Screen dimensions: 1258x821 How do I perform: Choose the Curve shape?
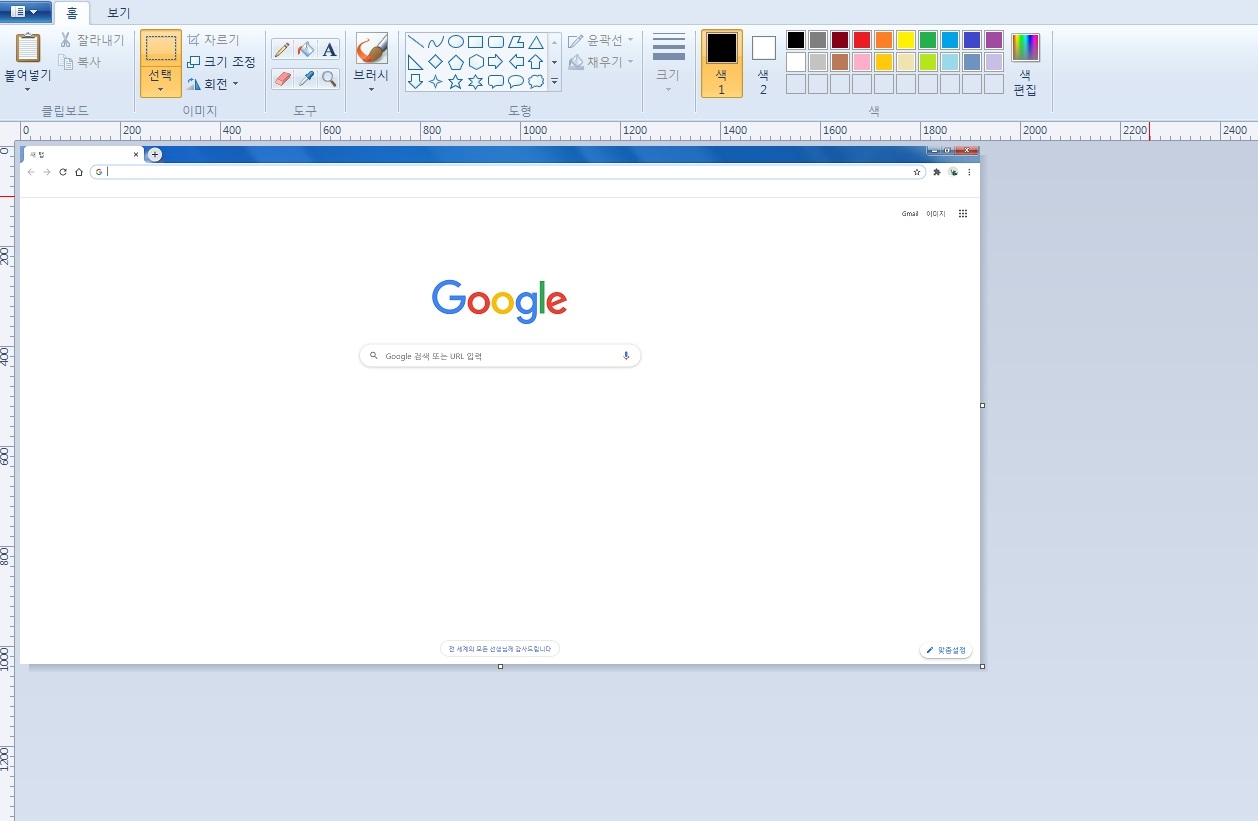coord(435,42)
